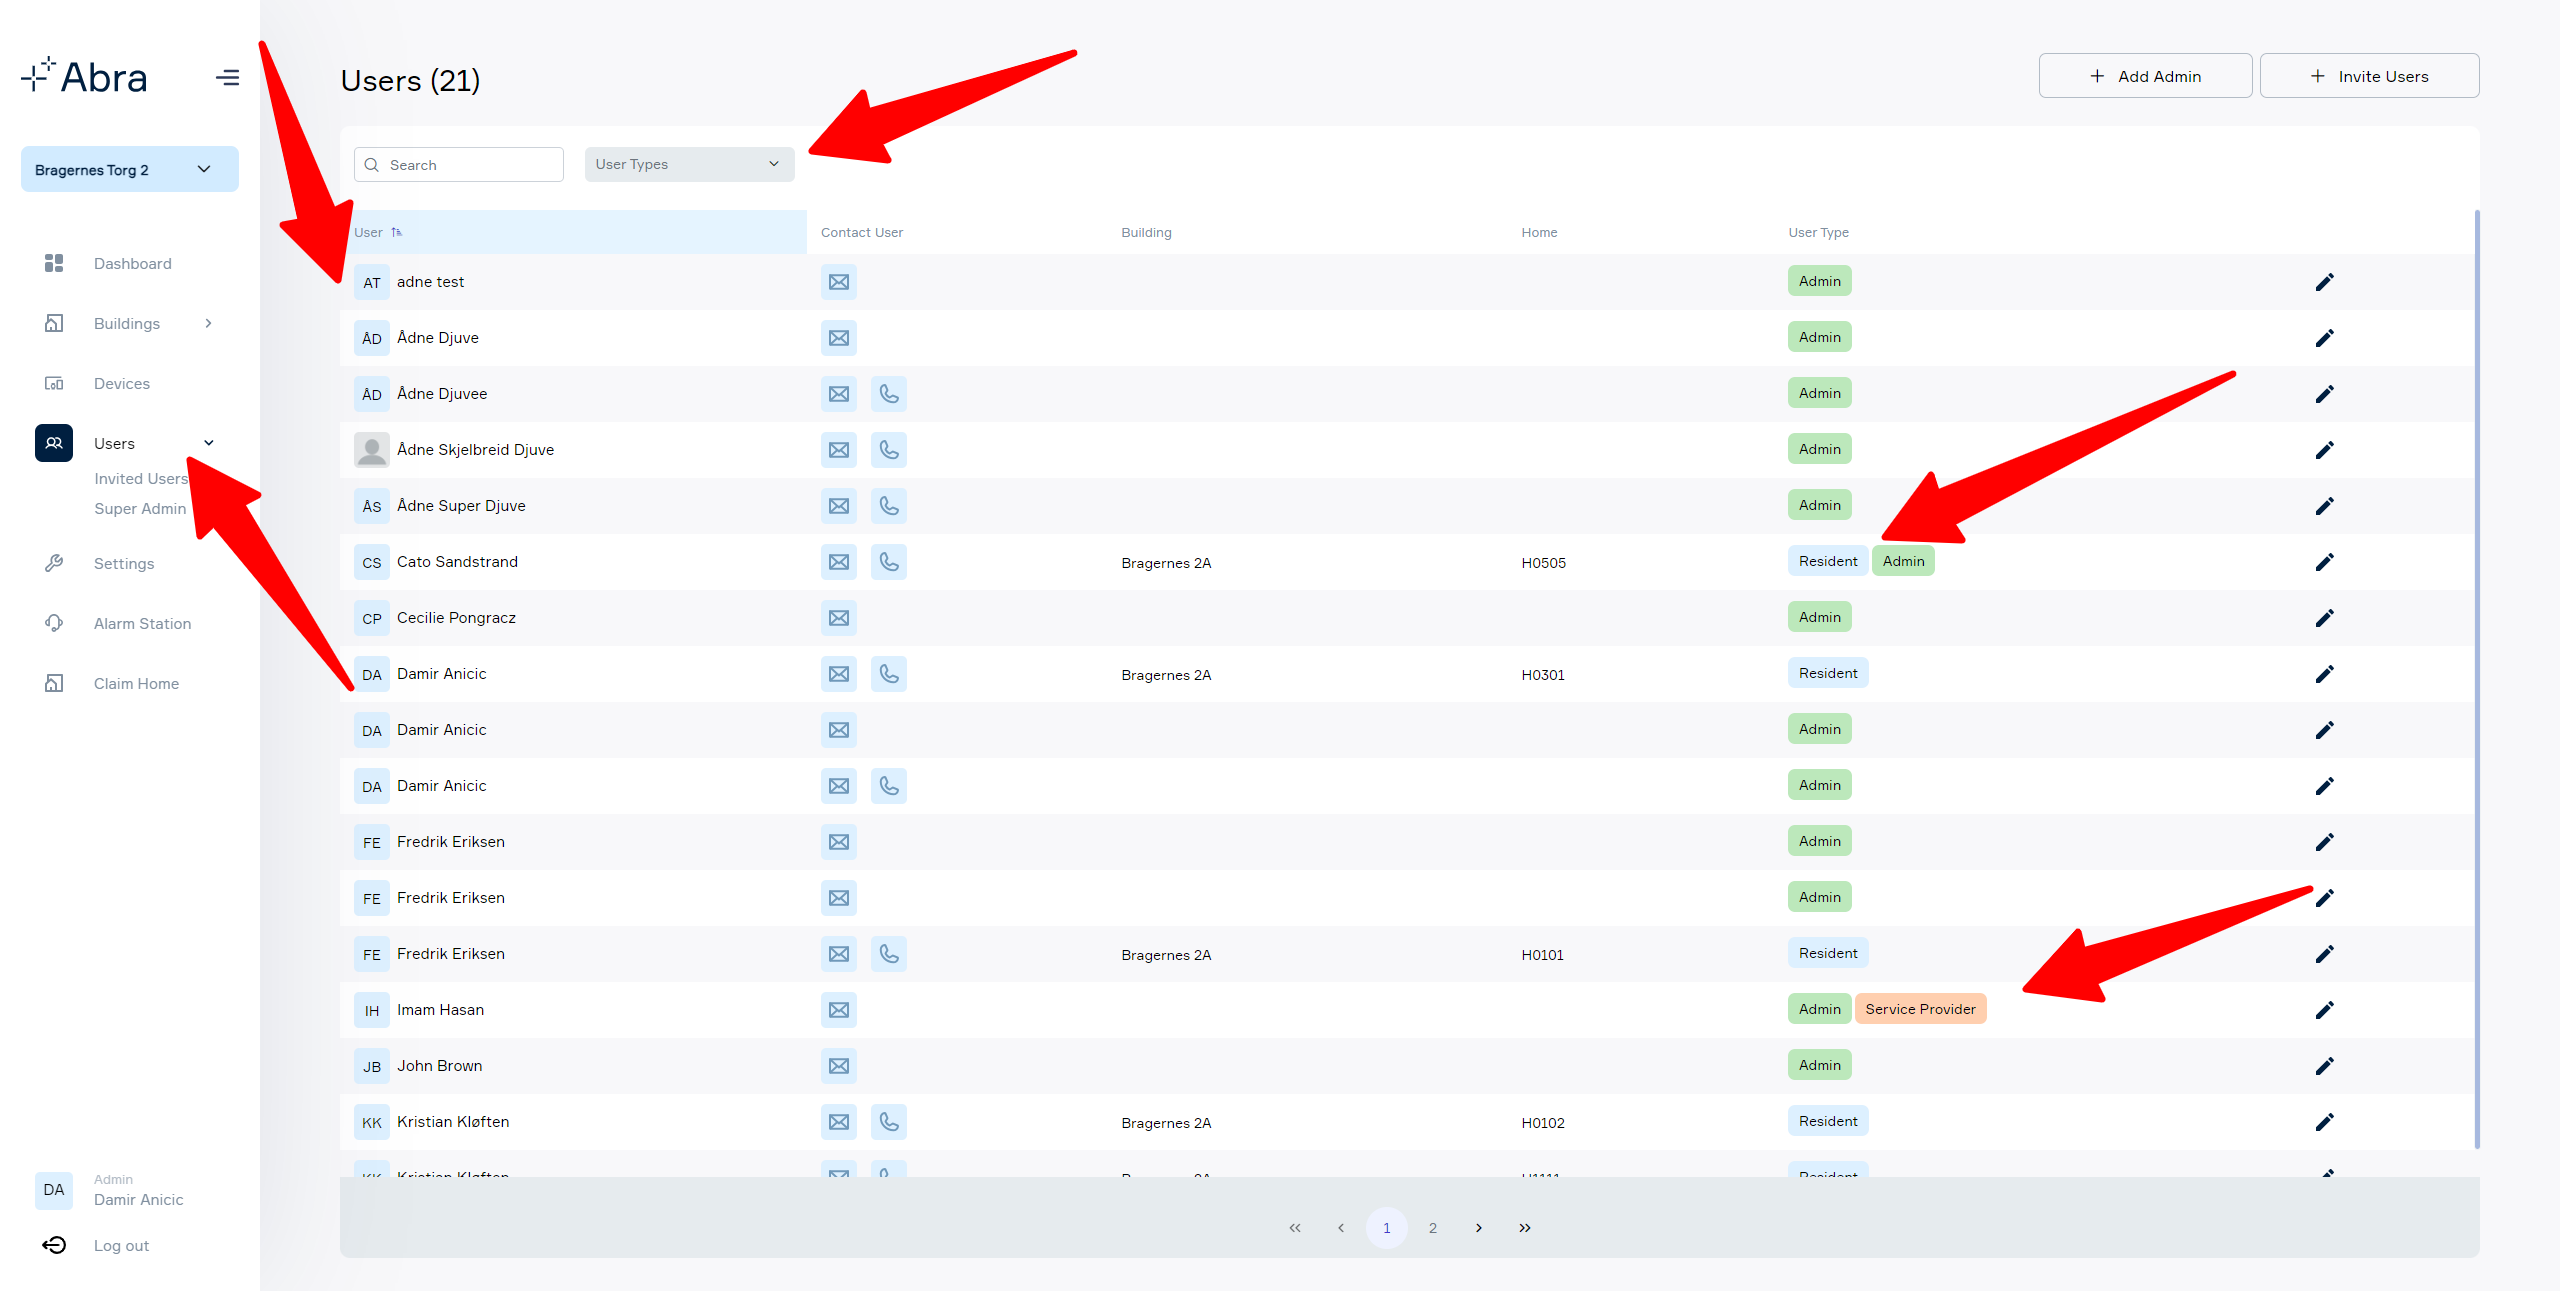Open Dashboard from the sidebar
The height and width of the screenshot is (1291, 2560).
pyautogui.click(x=132, y=264)
